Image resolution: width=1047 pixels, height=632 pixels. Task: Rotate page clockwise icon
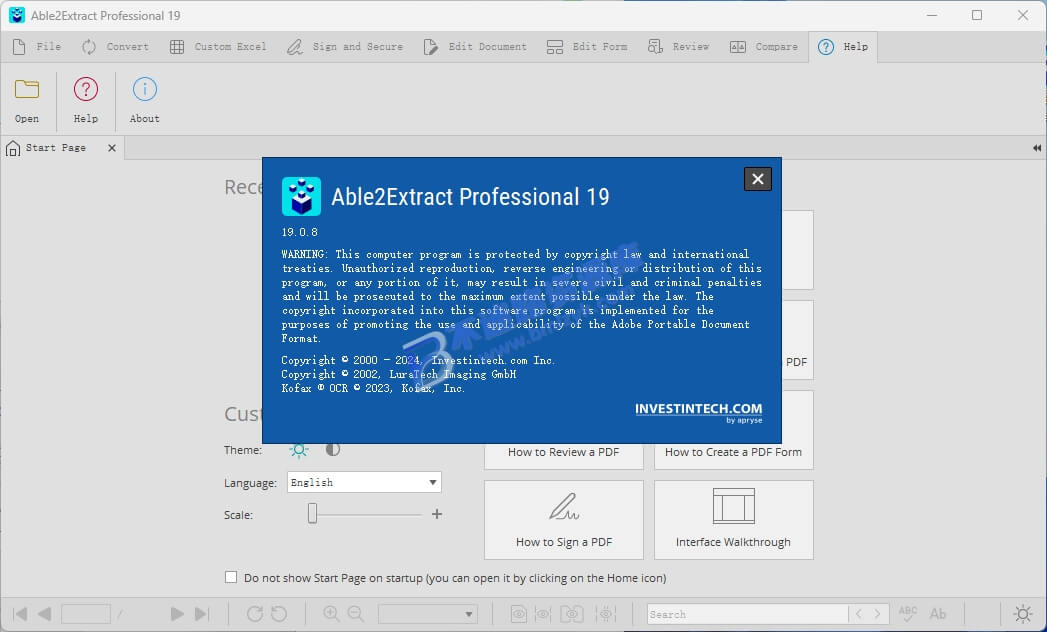pyautogui.click(x=254, y=614)
